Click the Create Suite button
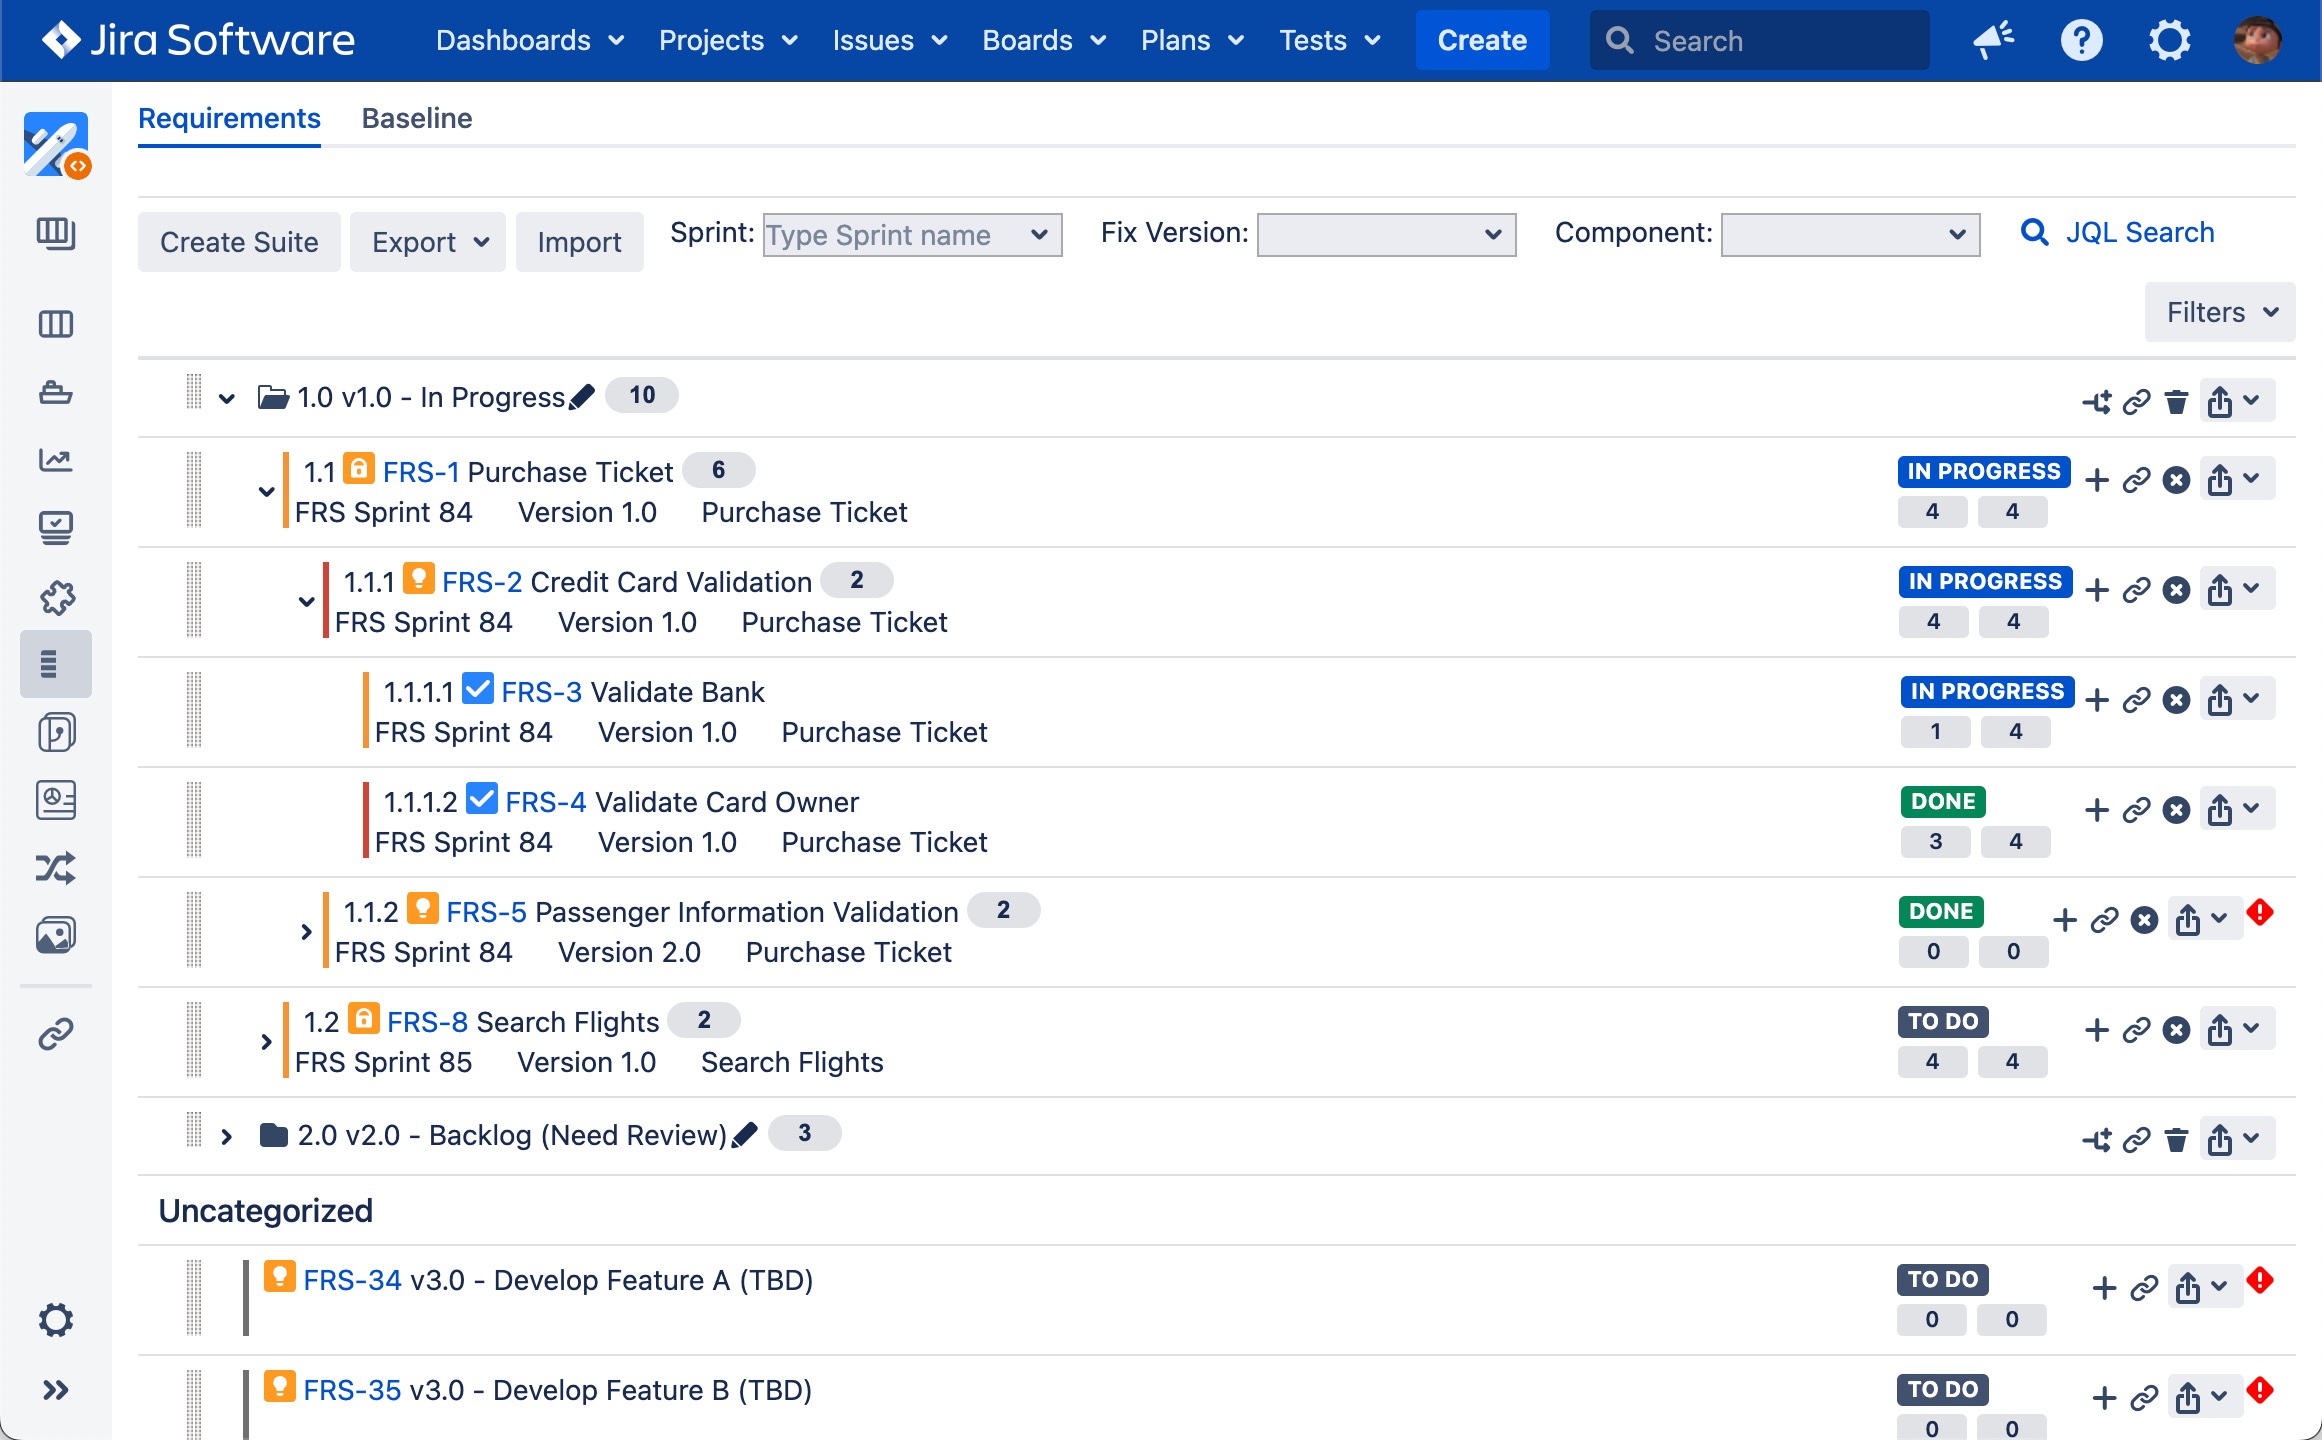The image size is (2322, 1440). [x=239, y=241]
